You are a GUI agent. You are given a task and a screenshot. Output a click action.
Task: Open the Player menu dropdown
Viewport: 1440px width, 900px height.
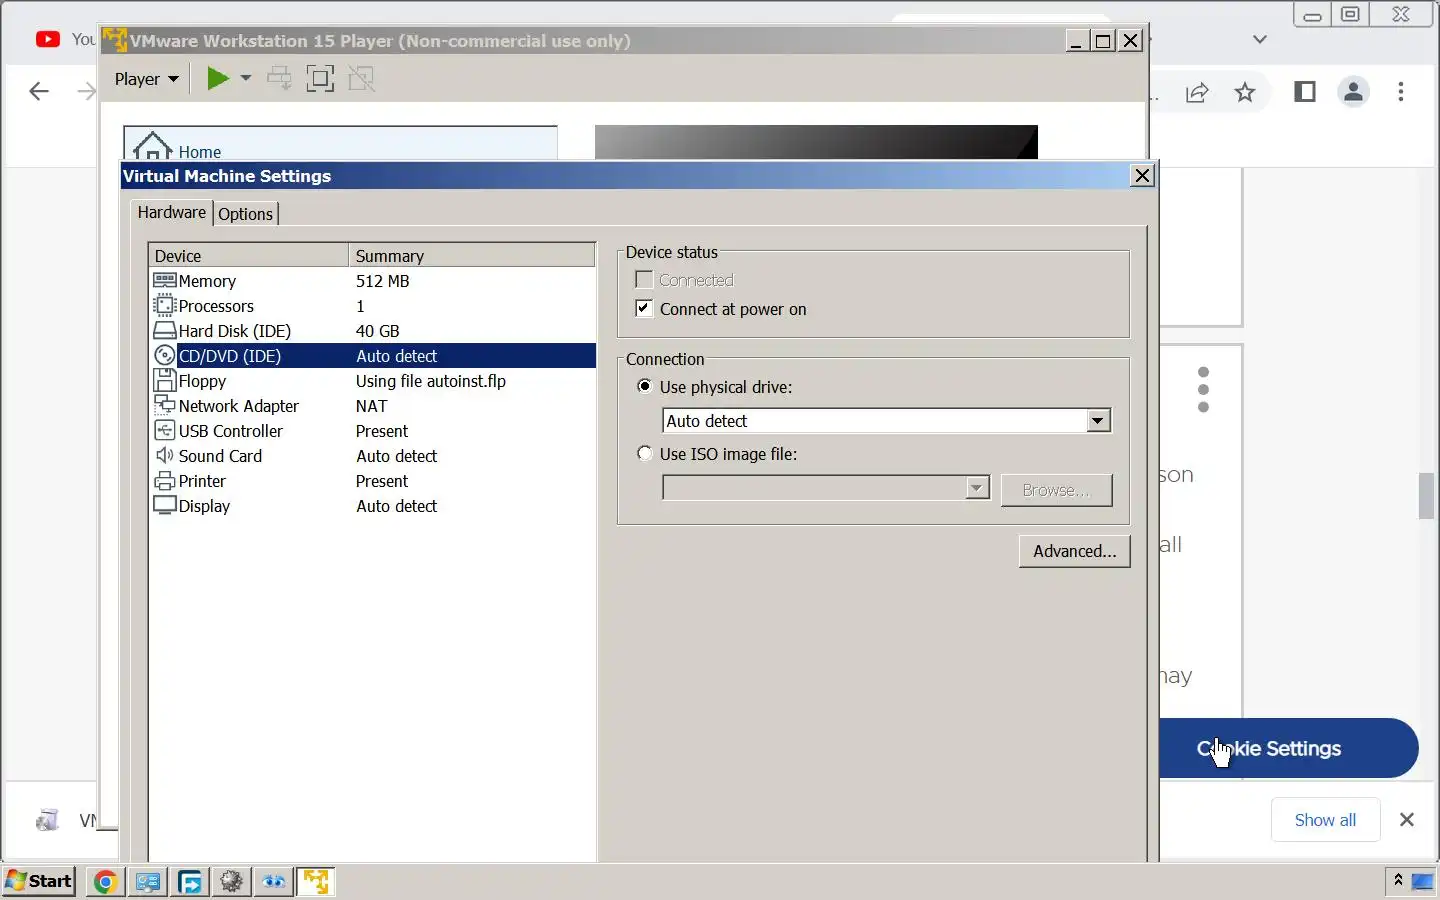click(x=146, y=79)
